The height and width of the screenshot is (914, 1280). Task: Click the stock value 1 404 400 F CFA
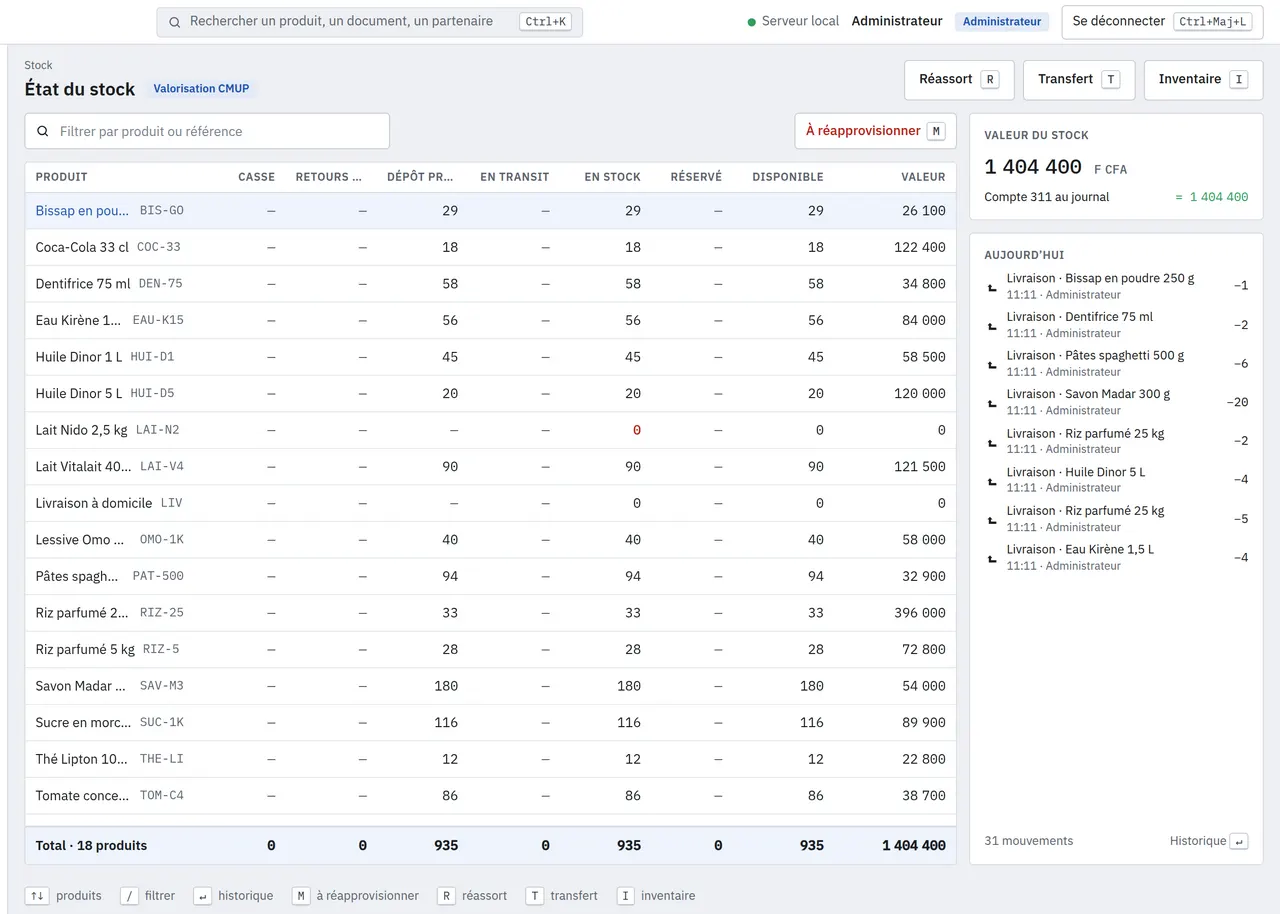click(1055, 167)
